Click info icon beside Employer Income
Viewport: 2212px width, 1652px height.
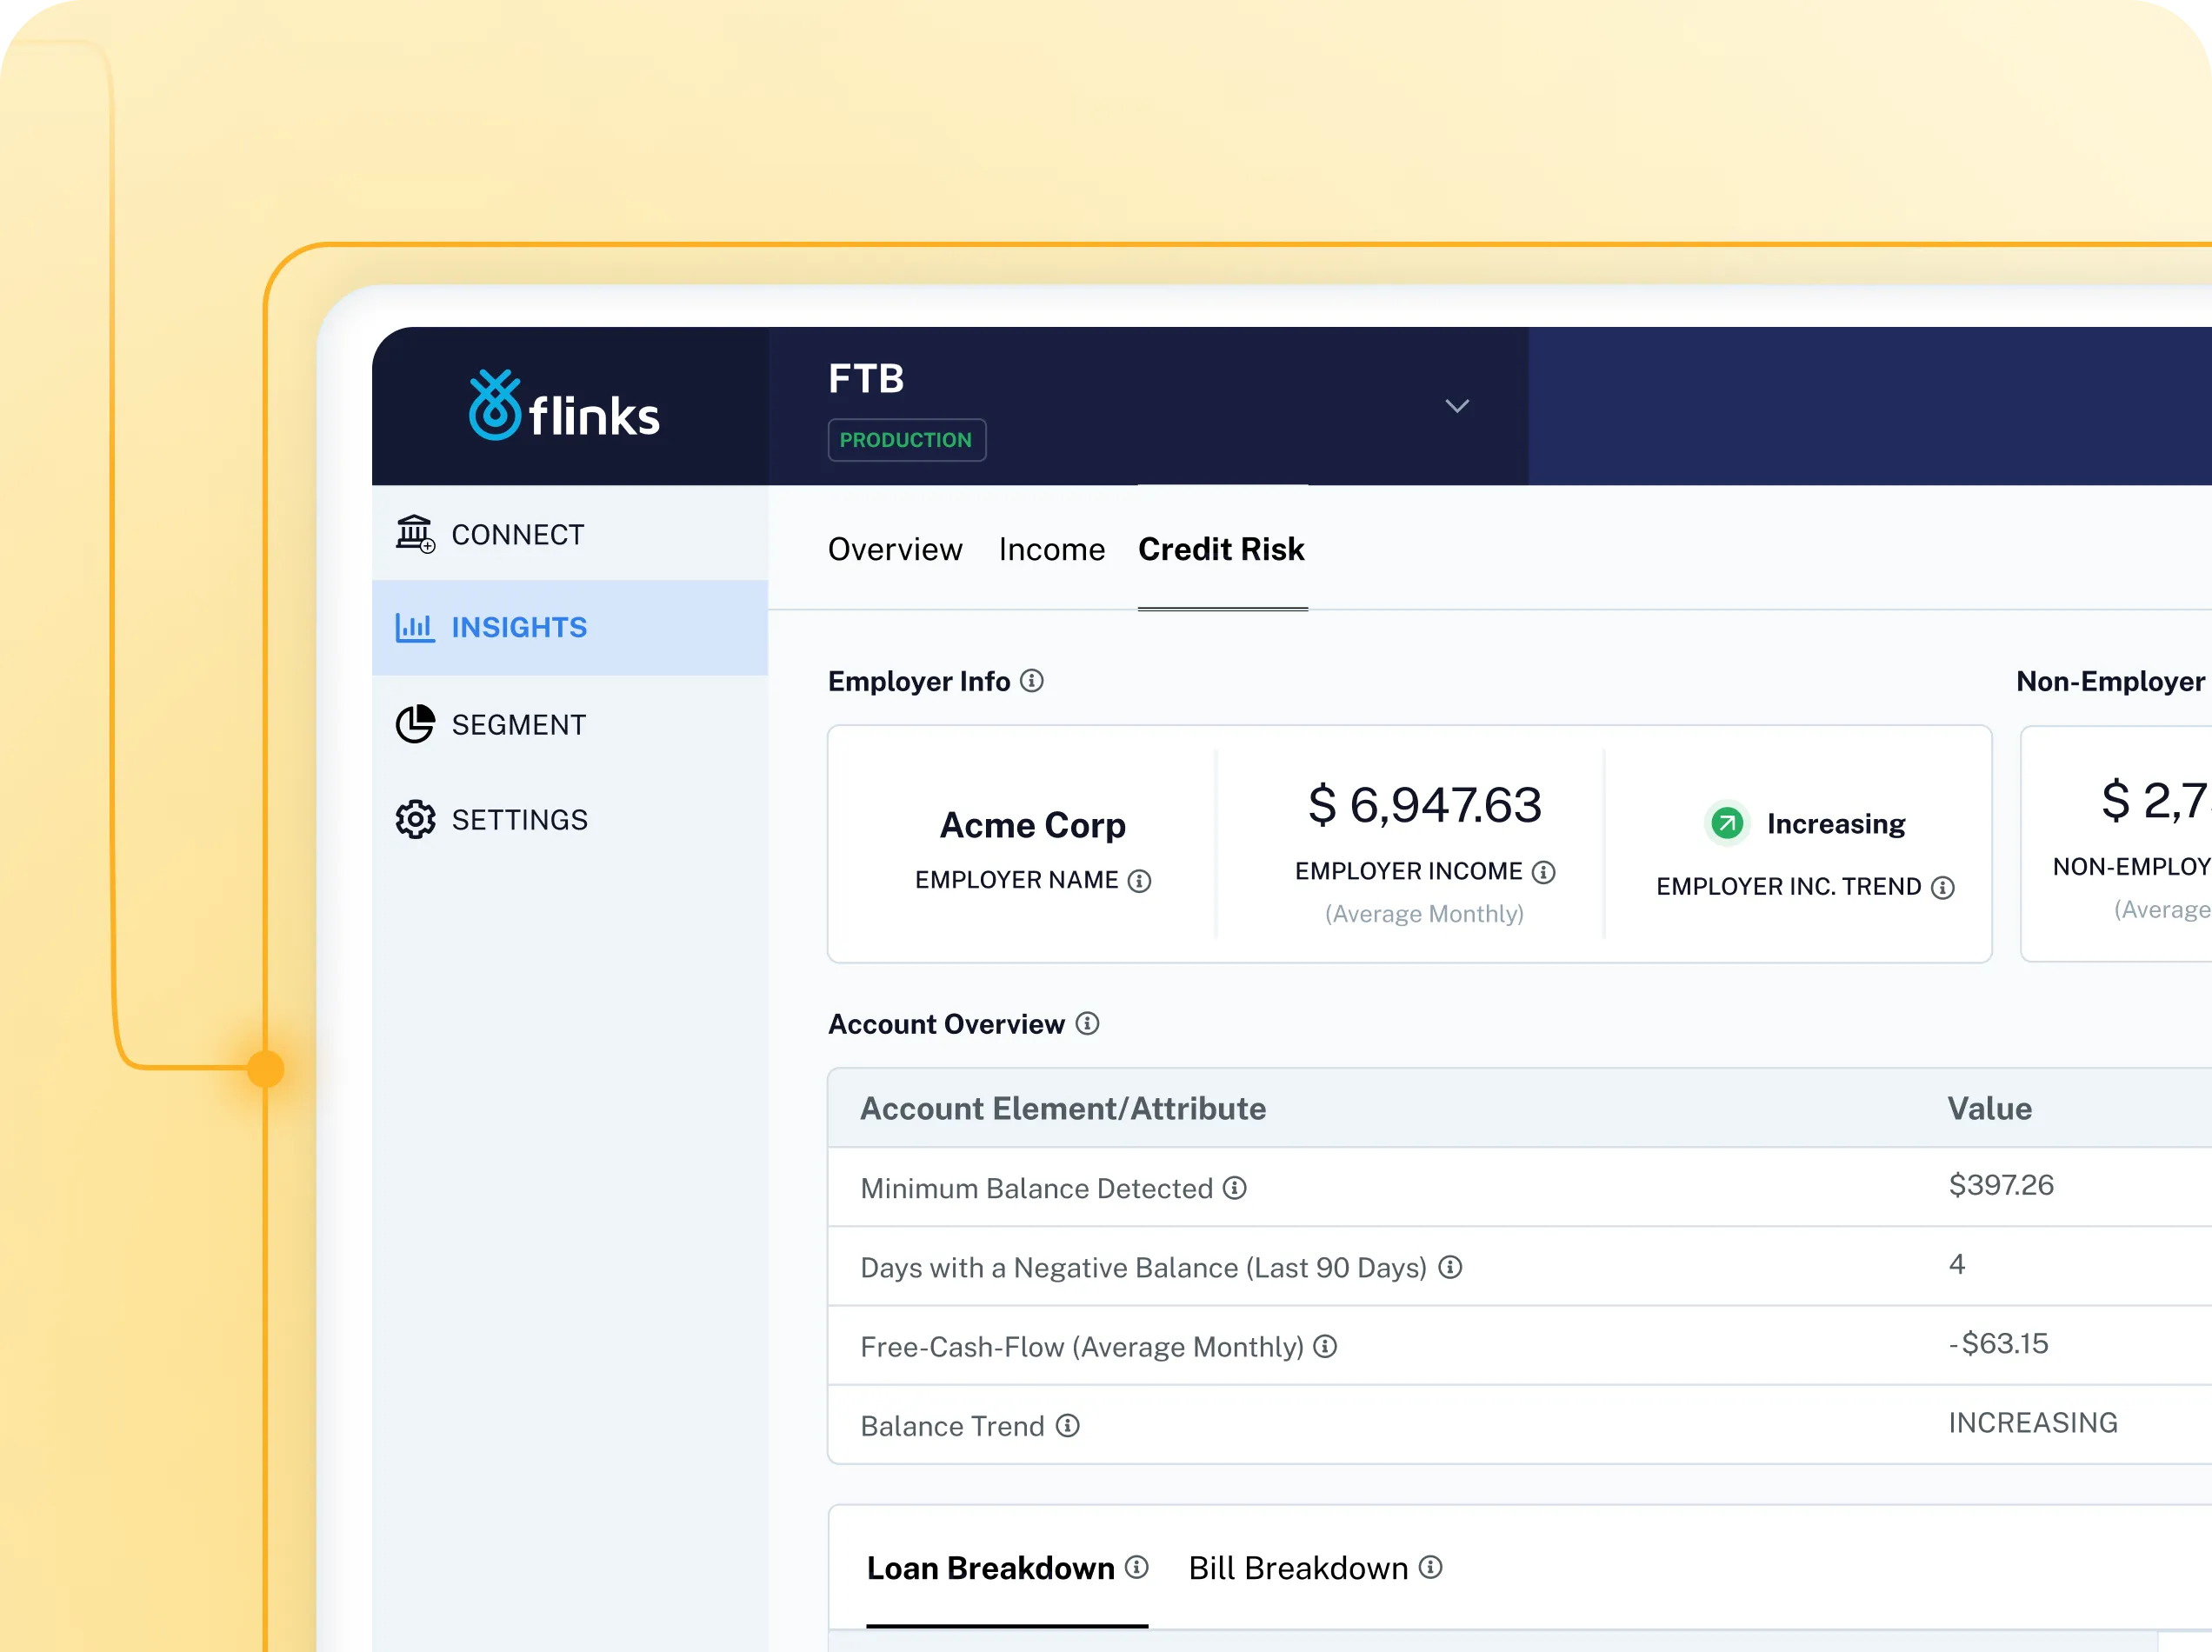coord(1543,872)
